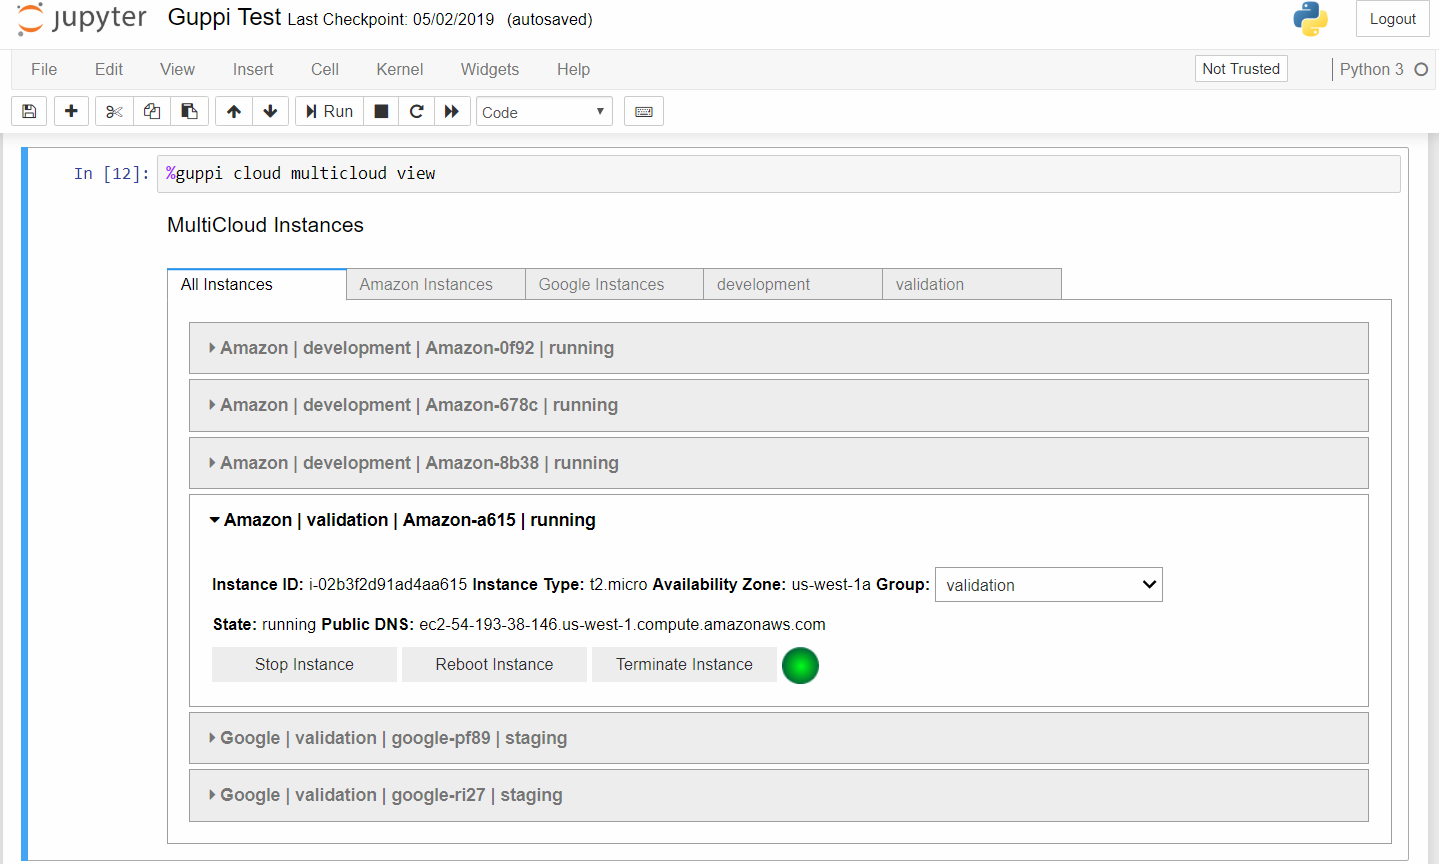Click the In [12] cell prompt
The height and width of the screenshot is (864, 1440).
click(111, 173)
